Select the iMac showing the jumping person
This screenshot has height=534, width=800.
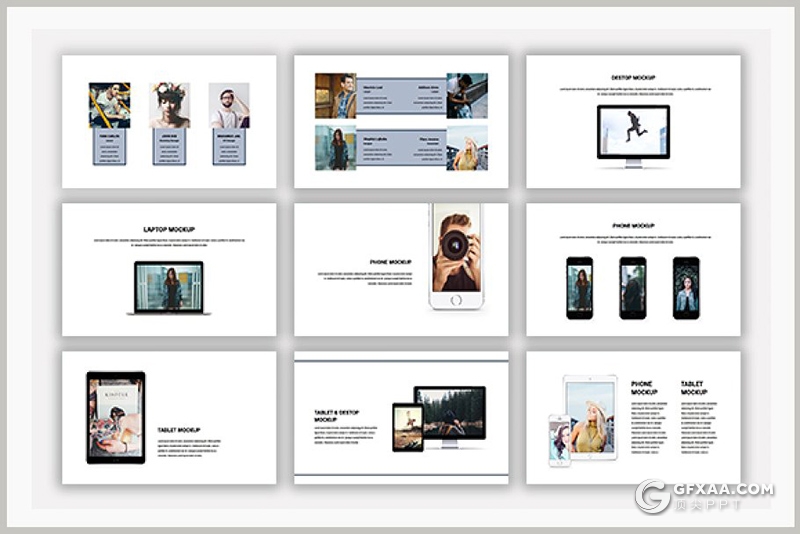(x=632, y=133)
